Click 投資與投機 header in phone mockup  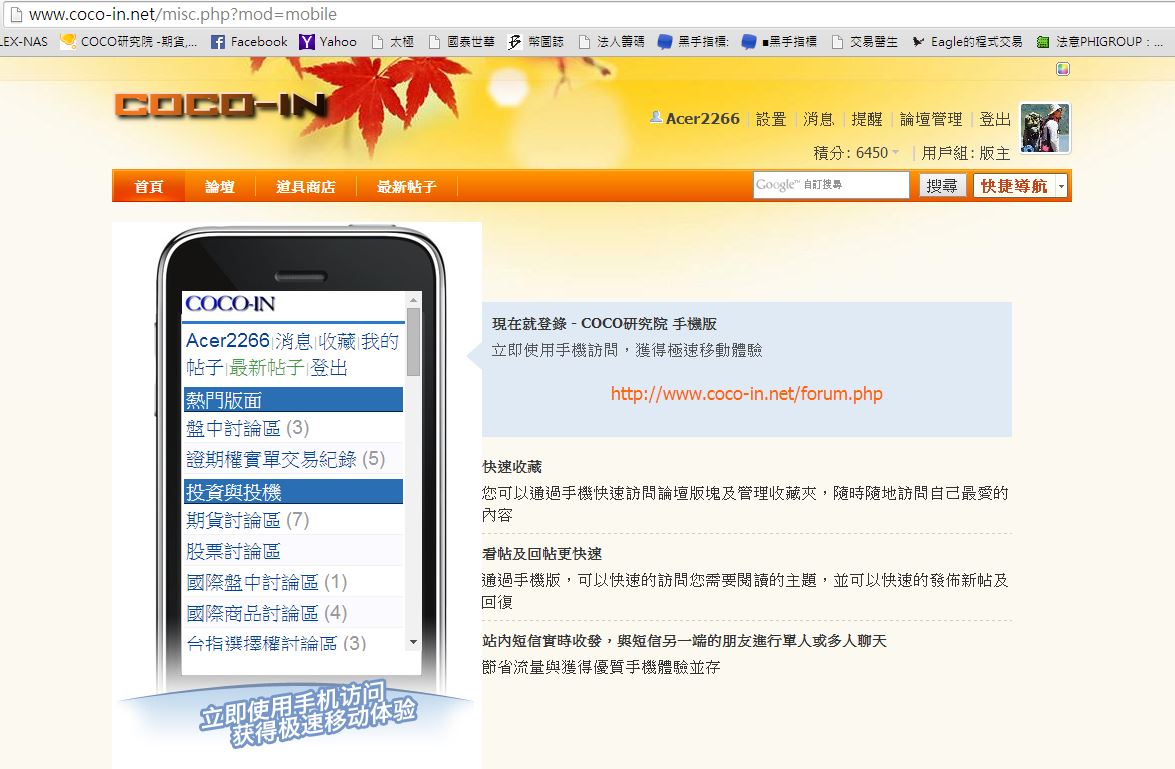(x=293, y=492)
